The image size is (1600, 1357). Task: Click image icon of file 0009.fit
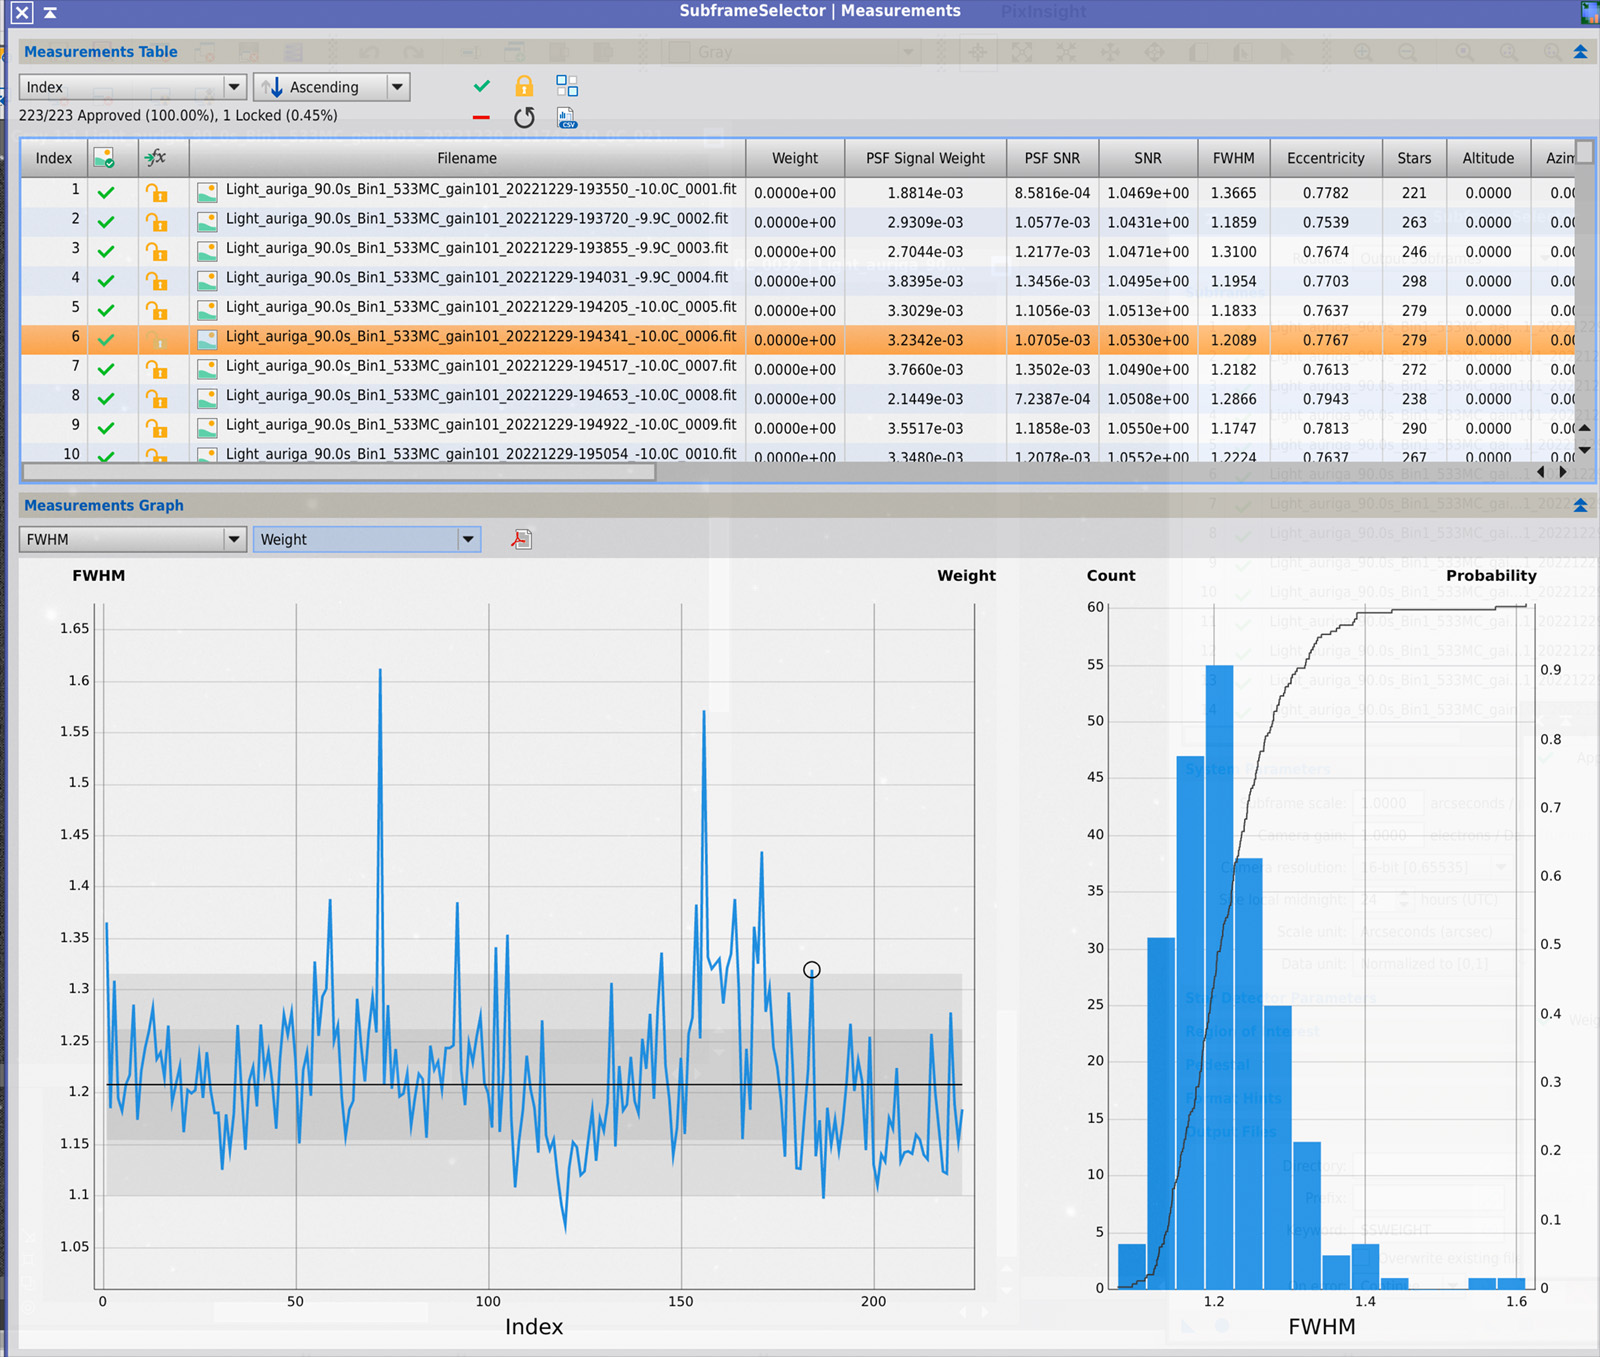(x=207, y=428)
